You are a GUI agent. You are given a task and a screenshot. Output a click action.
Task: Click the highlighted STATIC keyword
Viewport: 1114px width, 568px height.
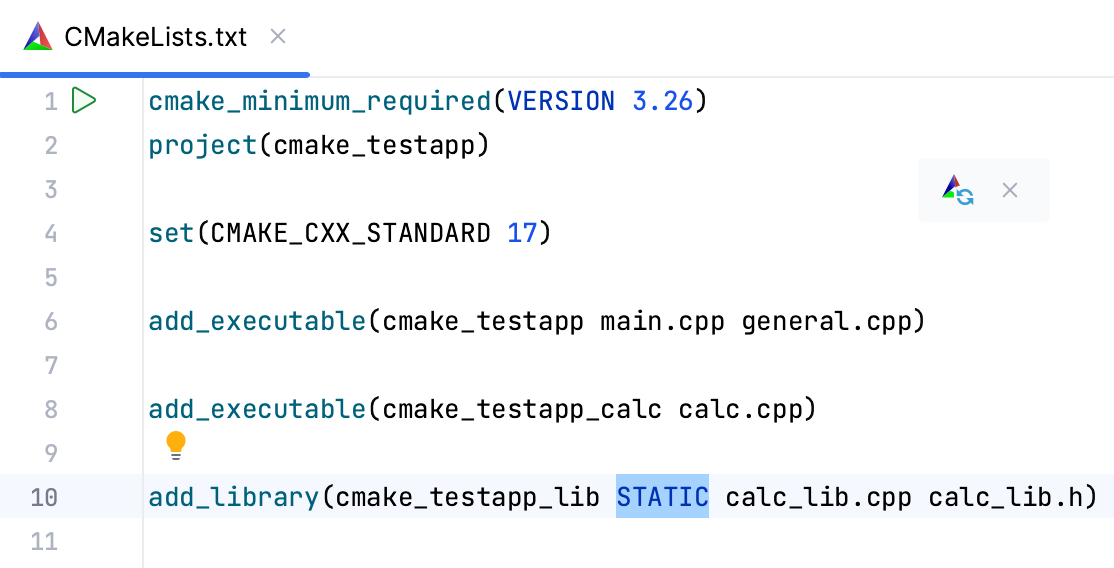(662, 497)
